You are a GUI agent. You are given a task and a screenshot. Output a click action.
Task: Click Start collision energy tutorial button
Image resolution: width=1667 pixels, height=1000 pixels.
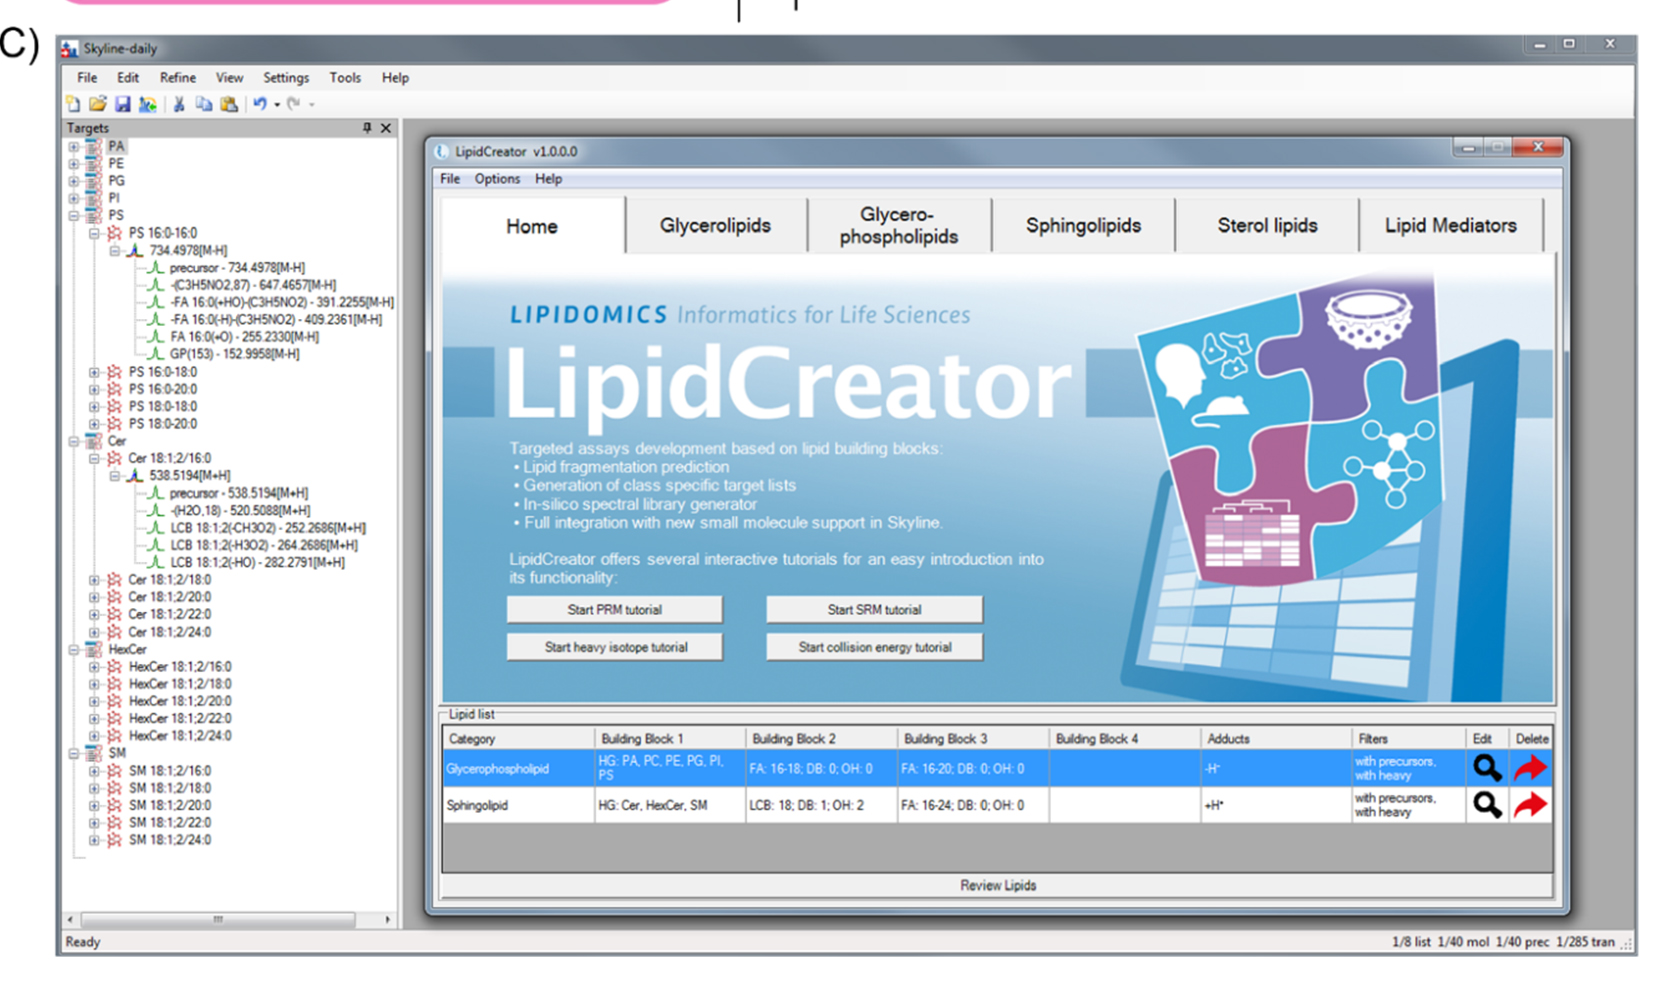[874, 647]
